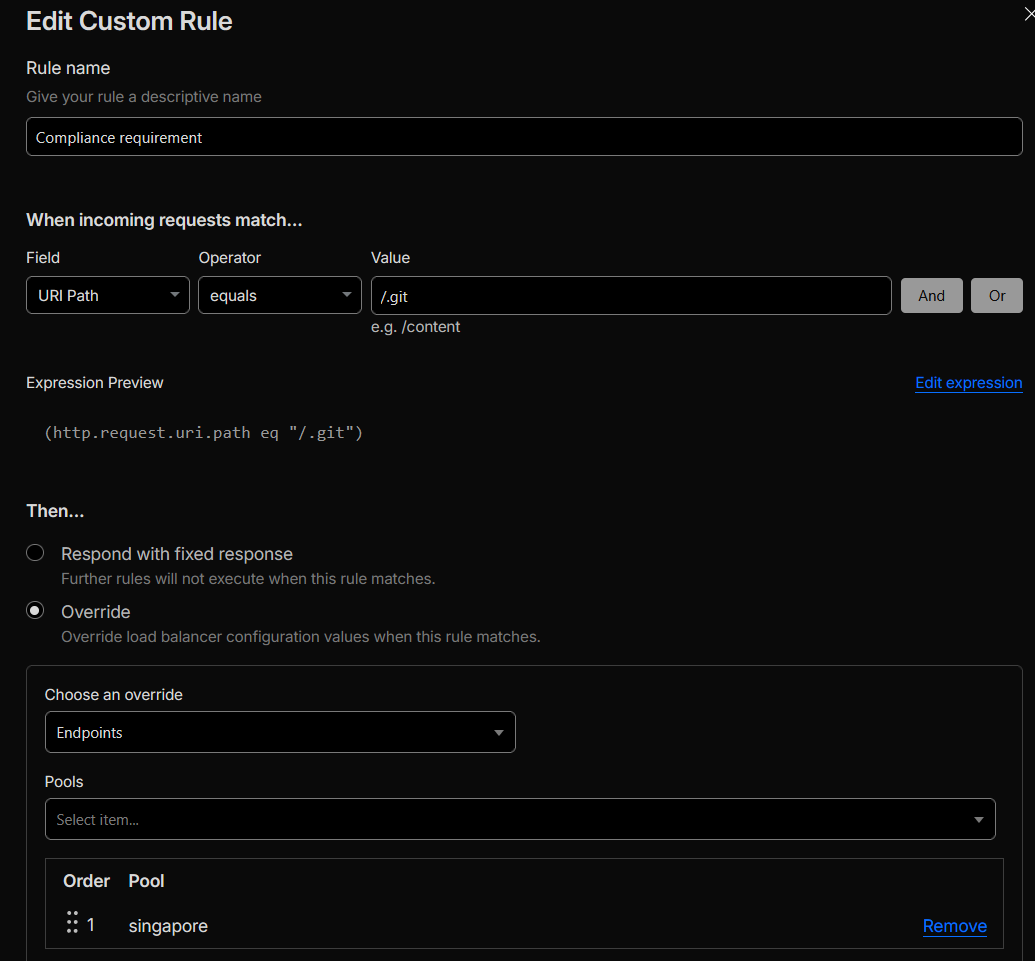The image size is (1035, 961).
Task: Click the Field dropdown chevron
Action: point(175,295)
